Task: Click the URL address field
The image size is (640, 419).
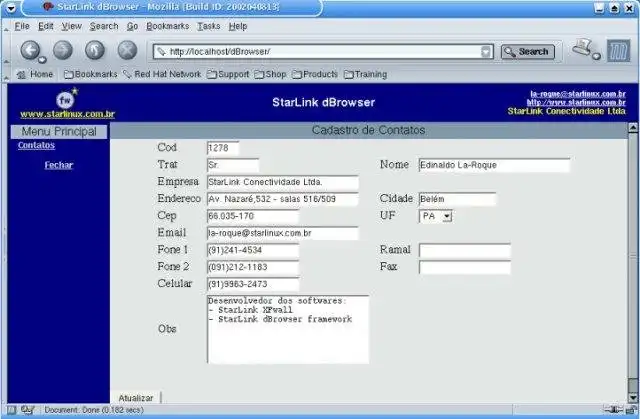Action: (x=324, y=51)
